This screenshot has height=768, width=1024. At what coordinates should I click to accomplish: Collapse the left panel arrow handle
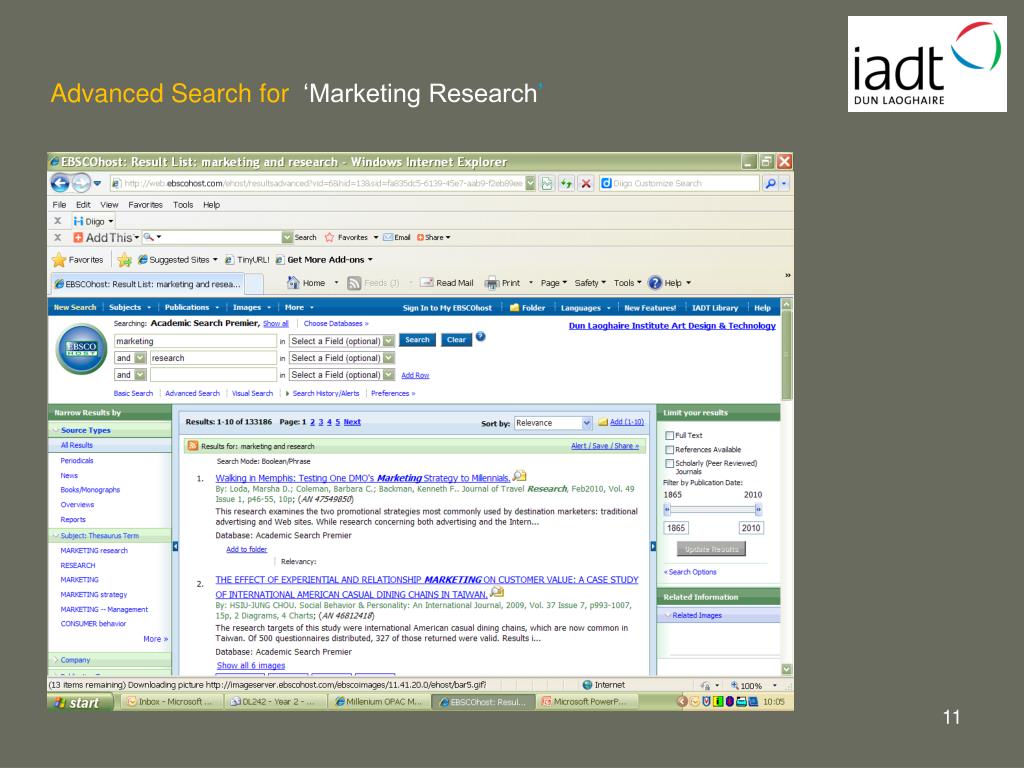pos(175,546)
